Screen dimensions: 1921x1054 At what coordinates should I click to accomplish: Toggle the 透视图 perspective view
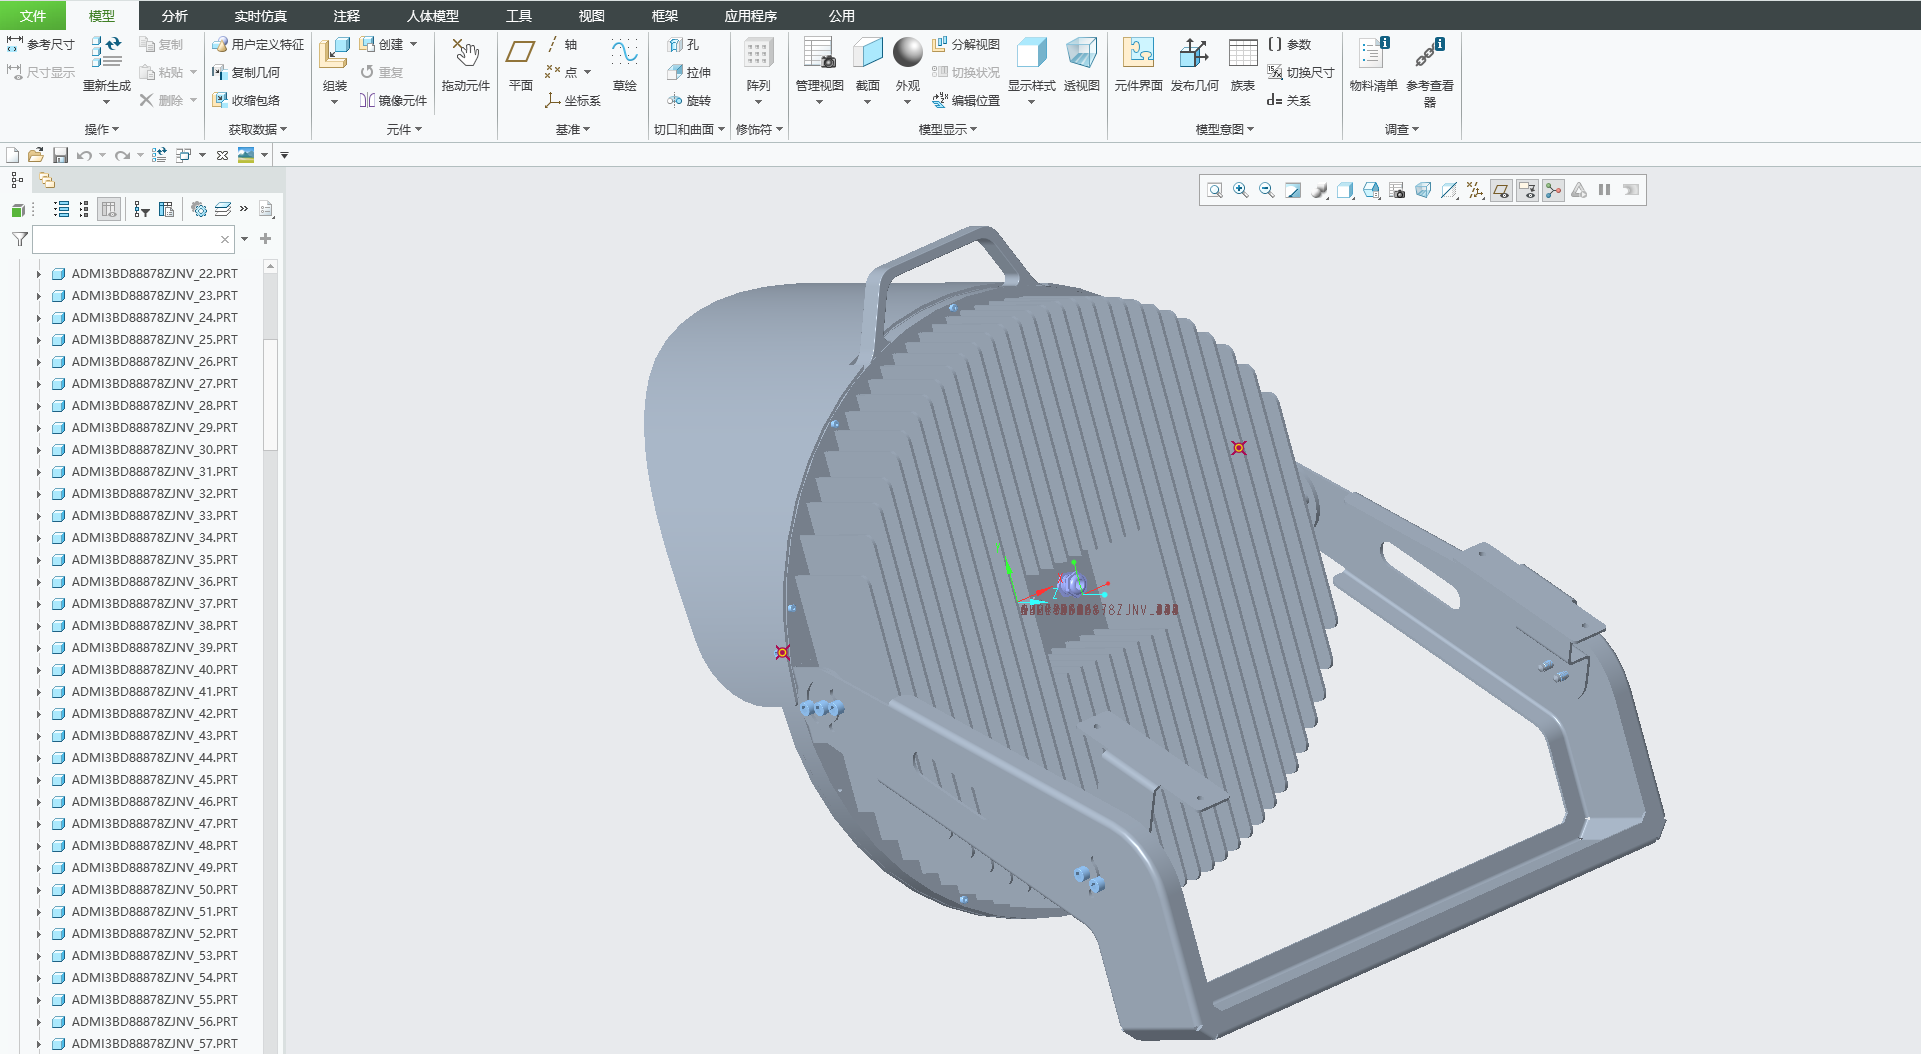point(1081,55)
